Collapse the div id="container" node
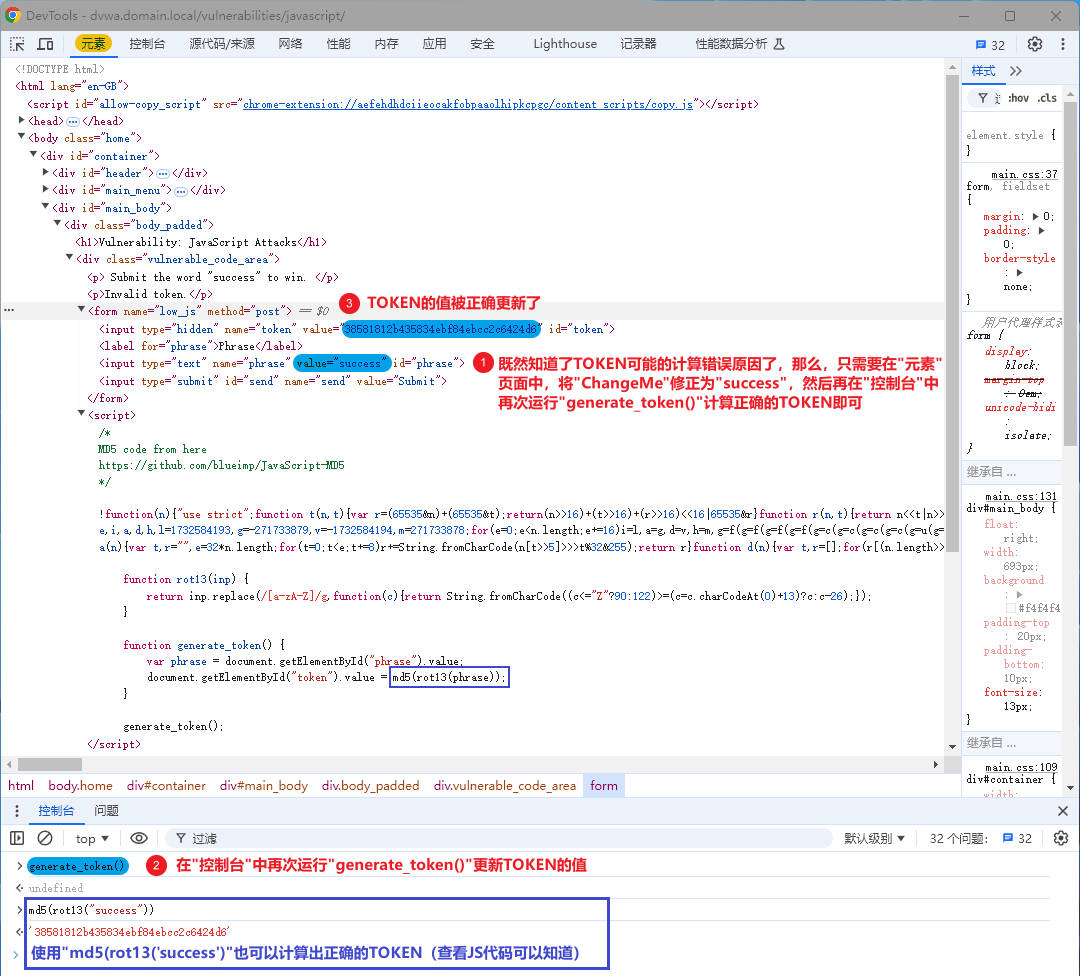Screen dimensions: 1080x976 click(x=33, y=155)
